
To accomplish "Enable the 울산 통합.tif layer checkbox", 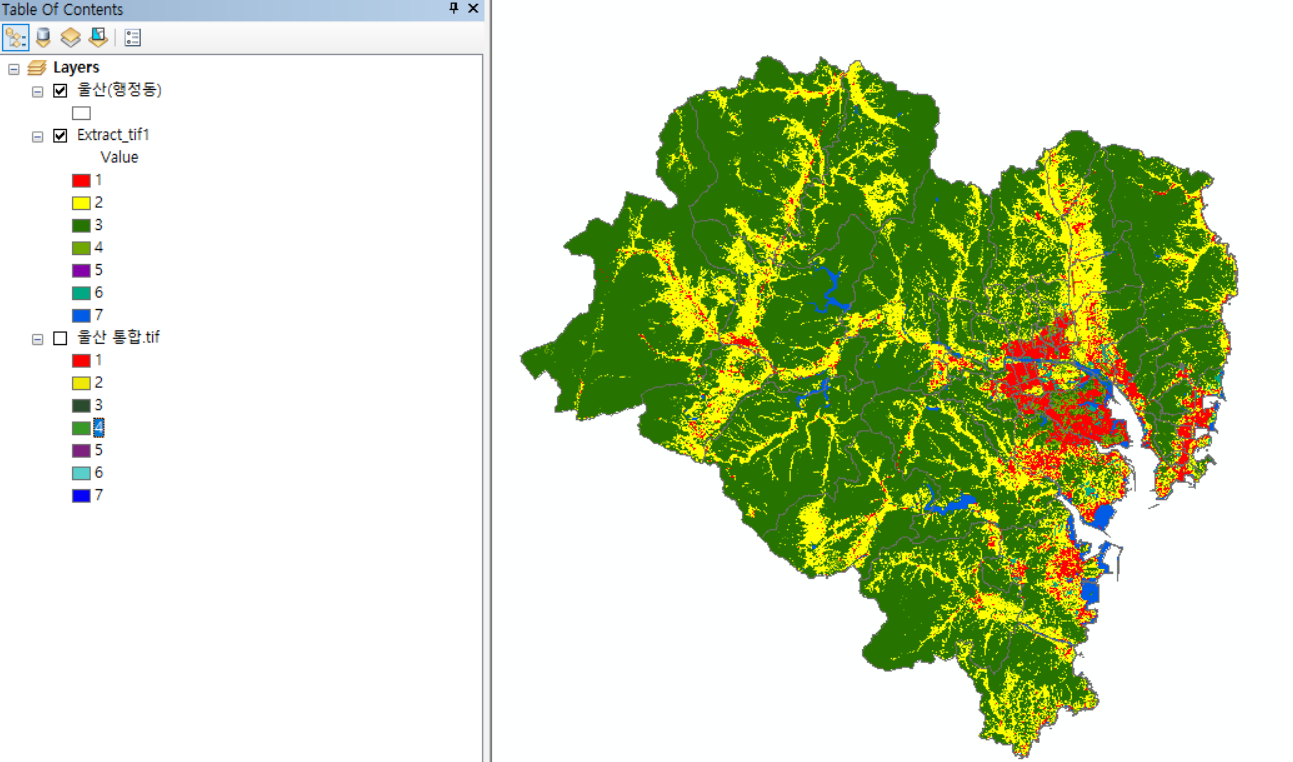I will click(60, 338).
